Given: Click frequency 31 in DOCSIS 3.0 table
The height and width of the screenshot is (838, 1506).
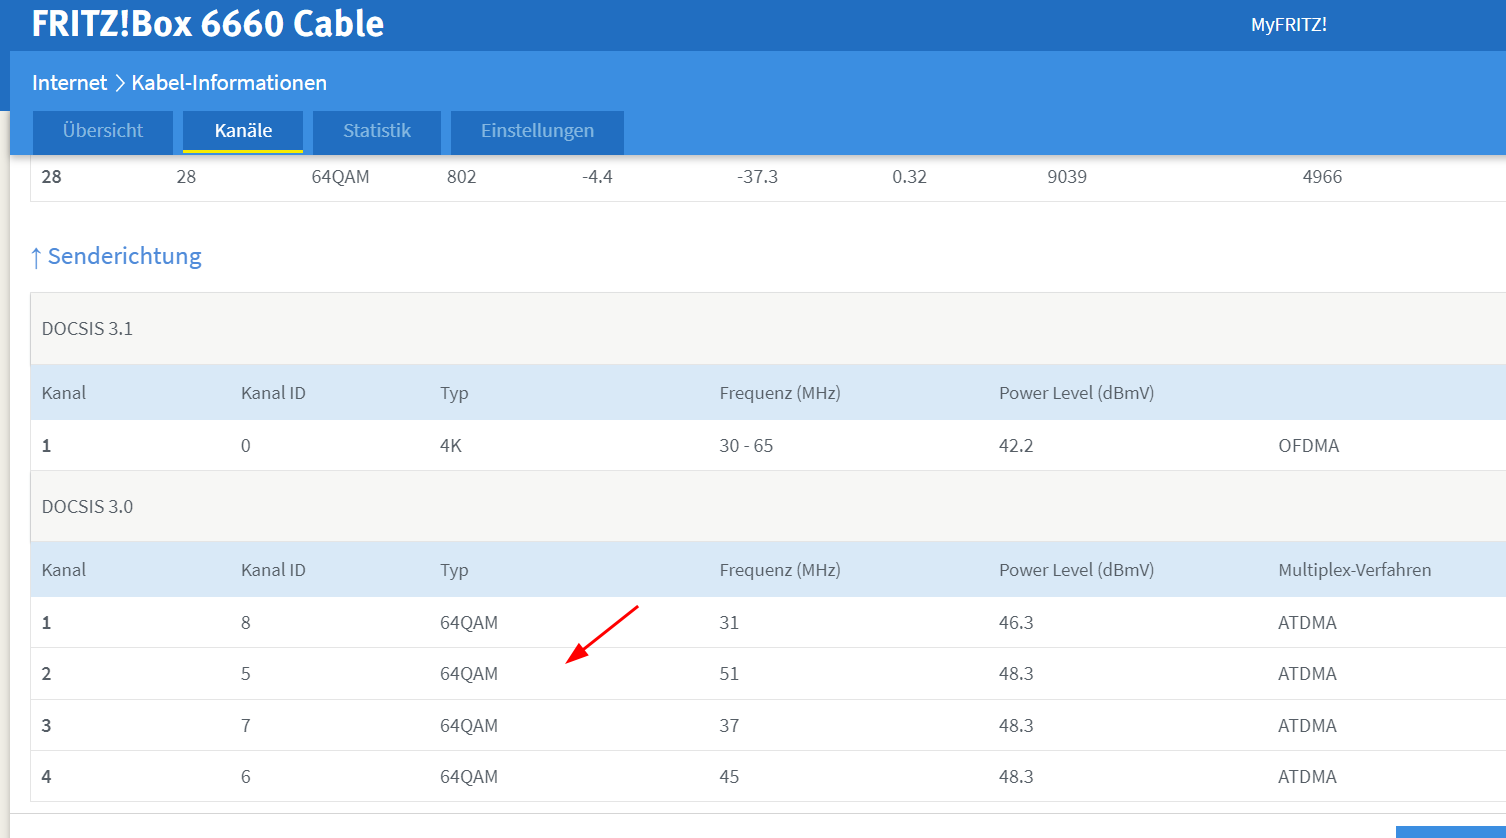Looking at the screenshot, I should click(729, 623).
